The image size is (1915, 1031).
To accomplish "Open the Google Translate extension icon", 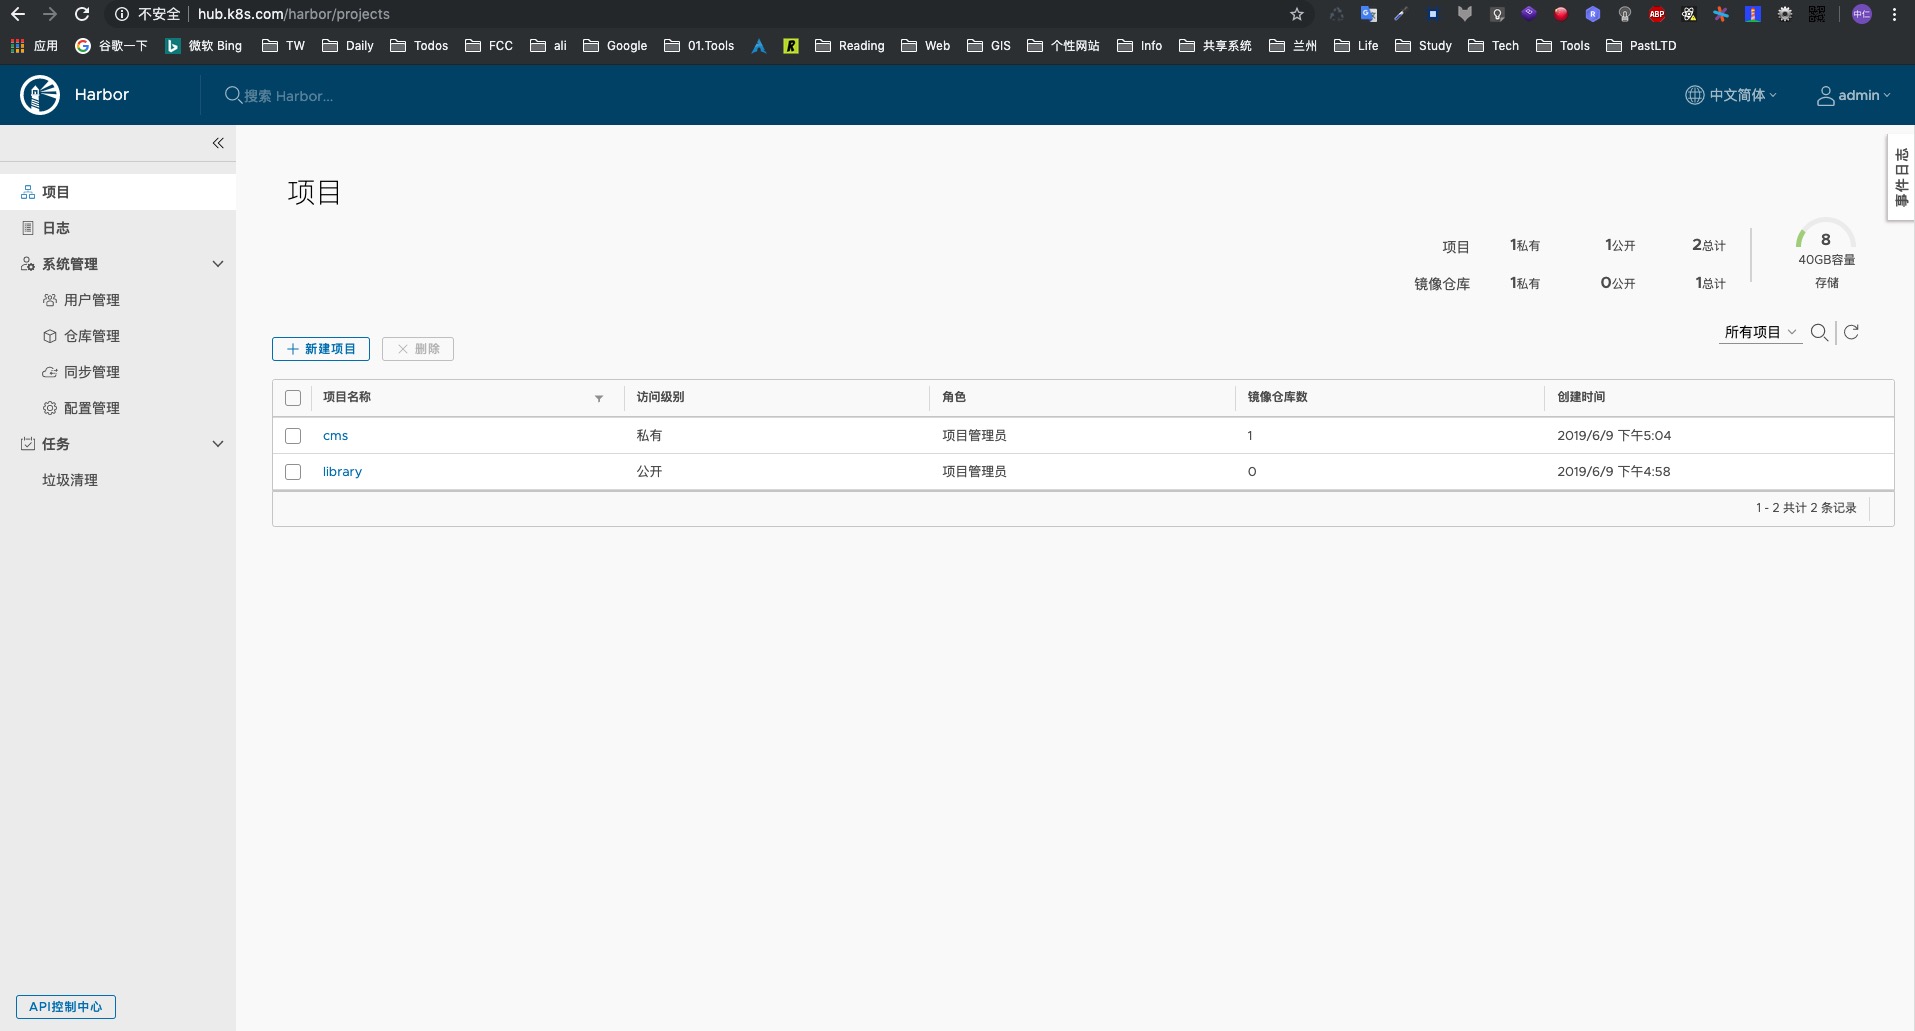I will tap(1369, 14).
